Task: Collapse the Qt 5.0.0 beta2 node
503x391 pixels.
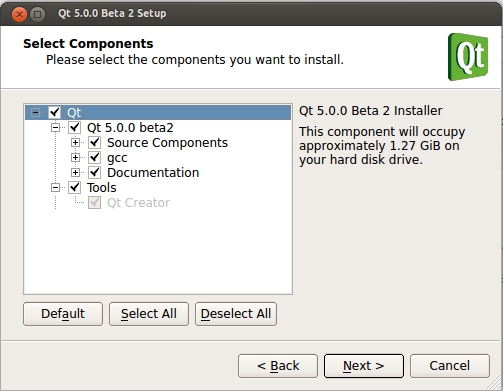Action: (55, 127)
